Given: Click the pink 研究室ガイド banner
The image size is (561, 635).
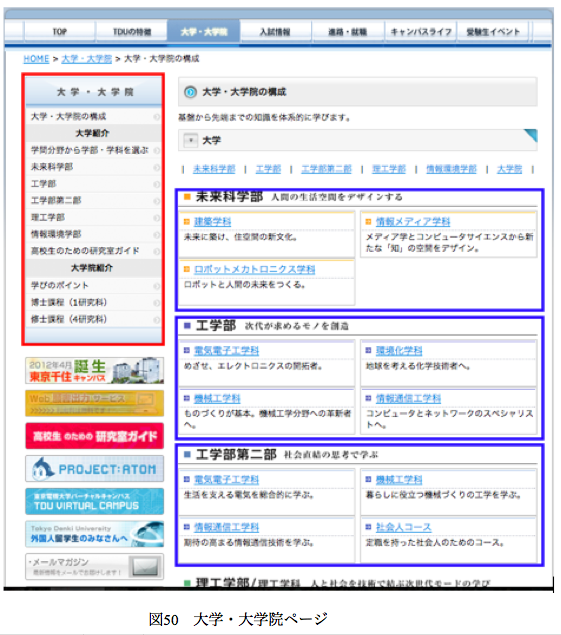Looking at the screenshot, I should click(x=94, y=436).
